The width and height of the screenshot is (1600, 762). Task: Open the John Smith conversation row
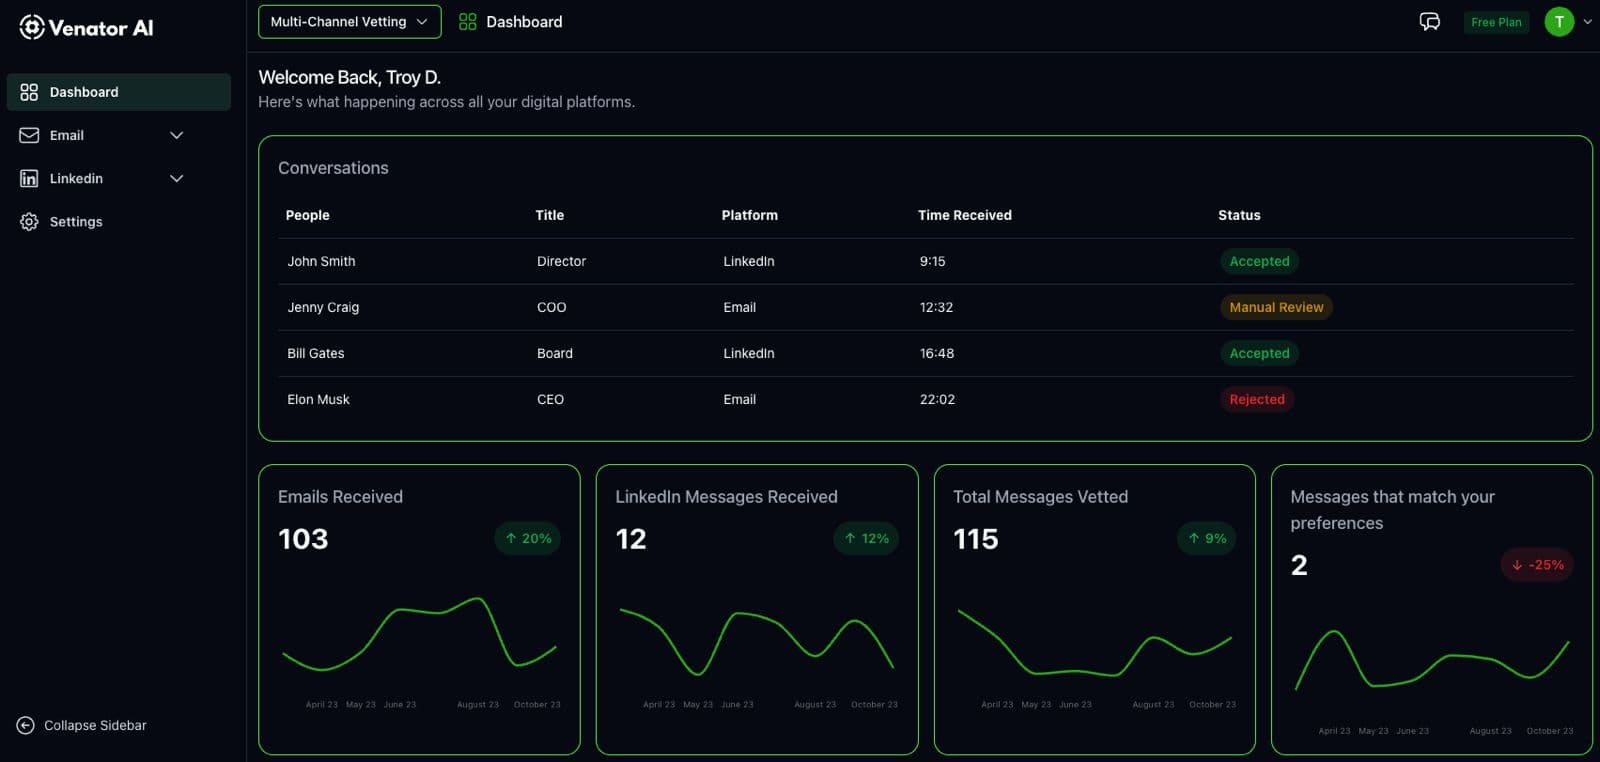[x=321, y=261]
